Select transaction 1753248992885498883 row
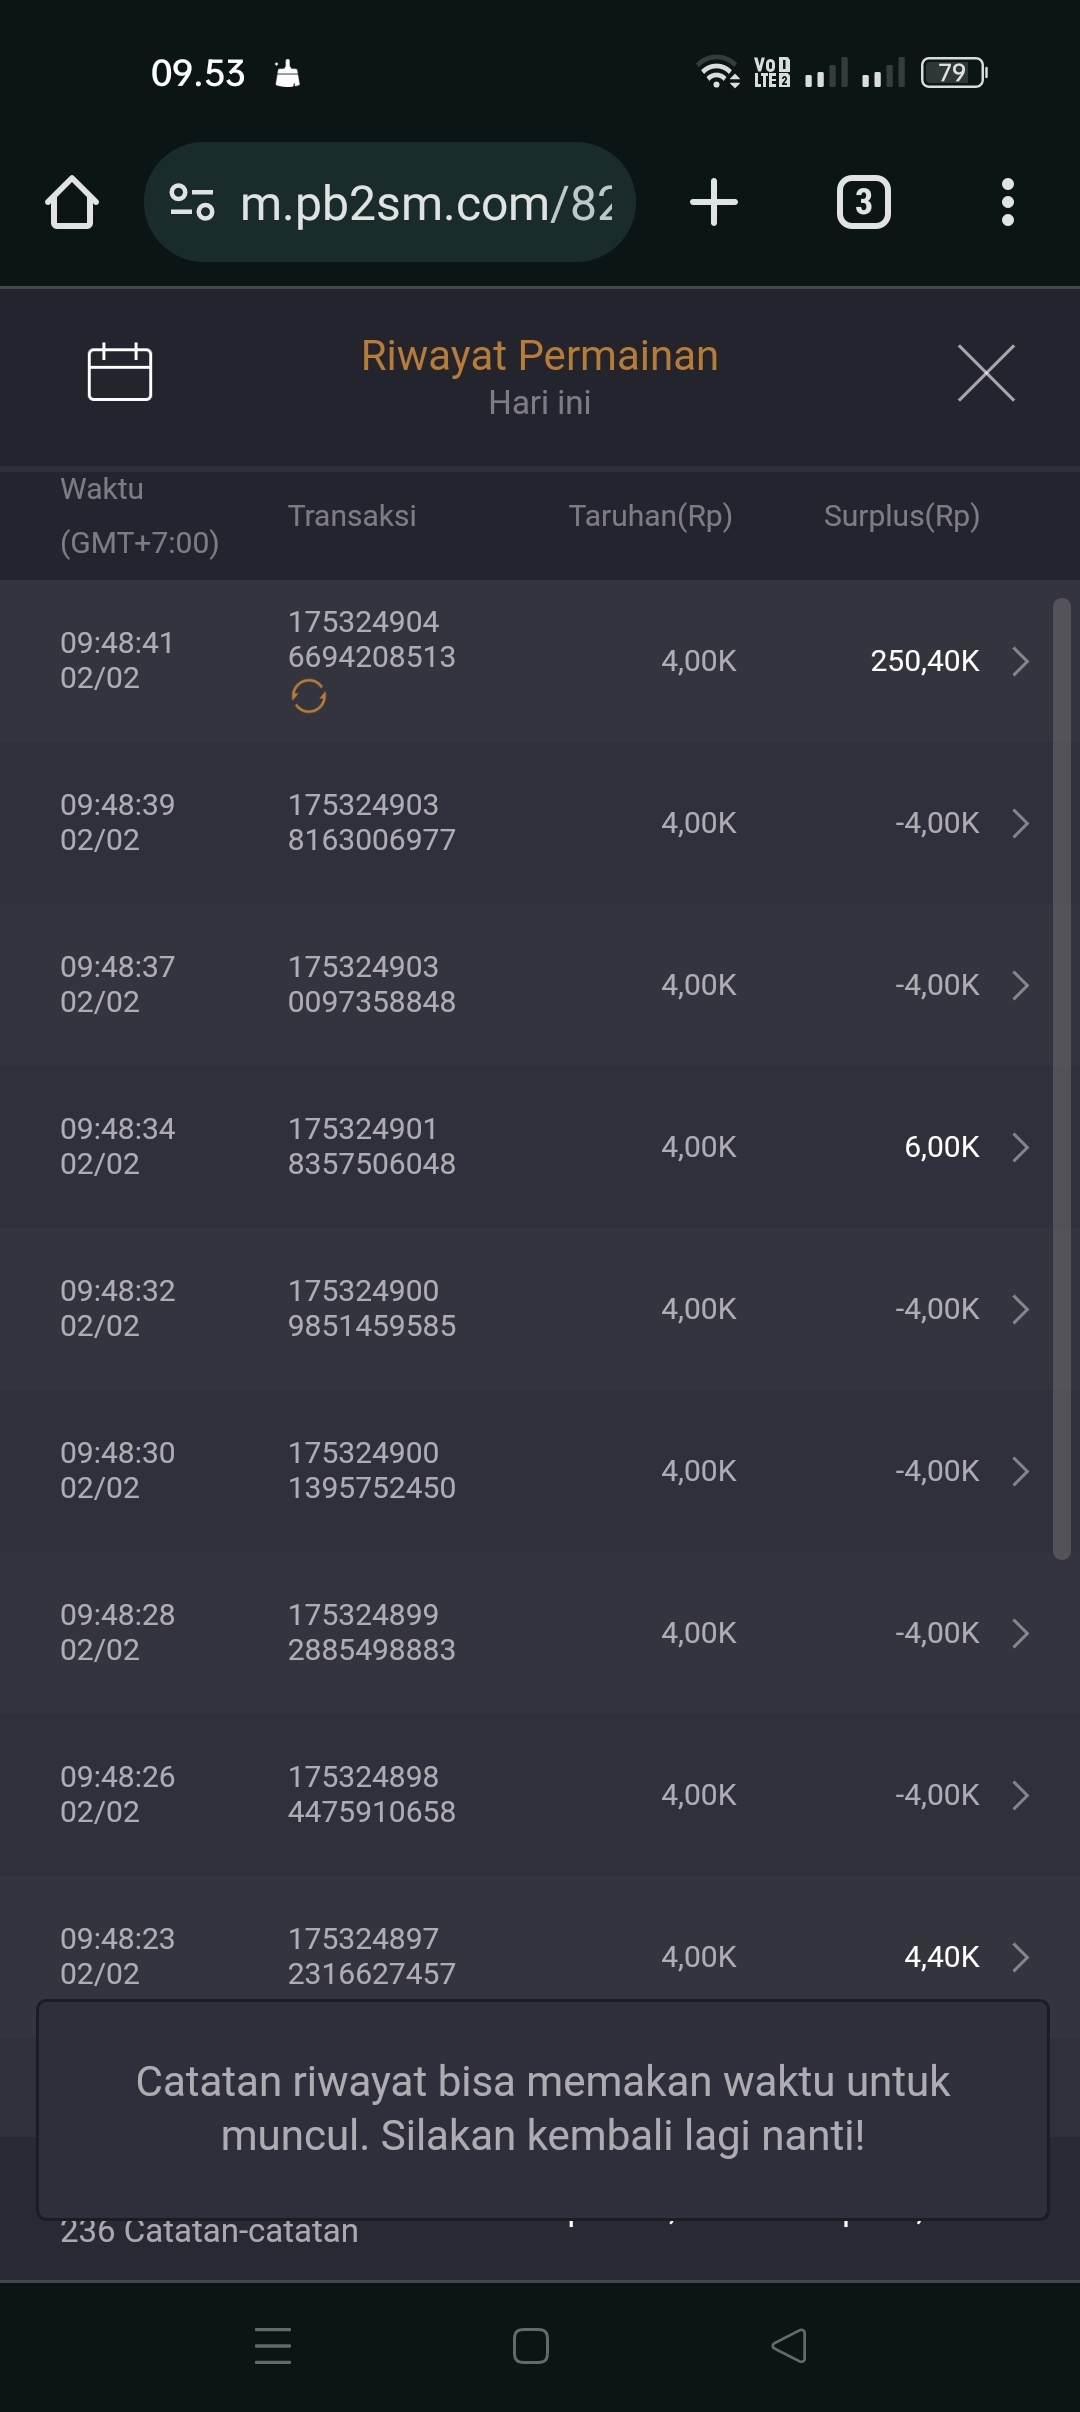Screen dimensions: 1080x2412 [371, 1632]
